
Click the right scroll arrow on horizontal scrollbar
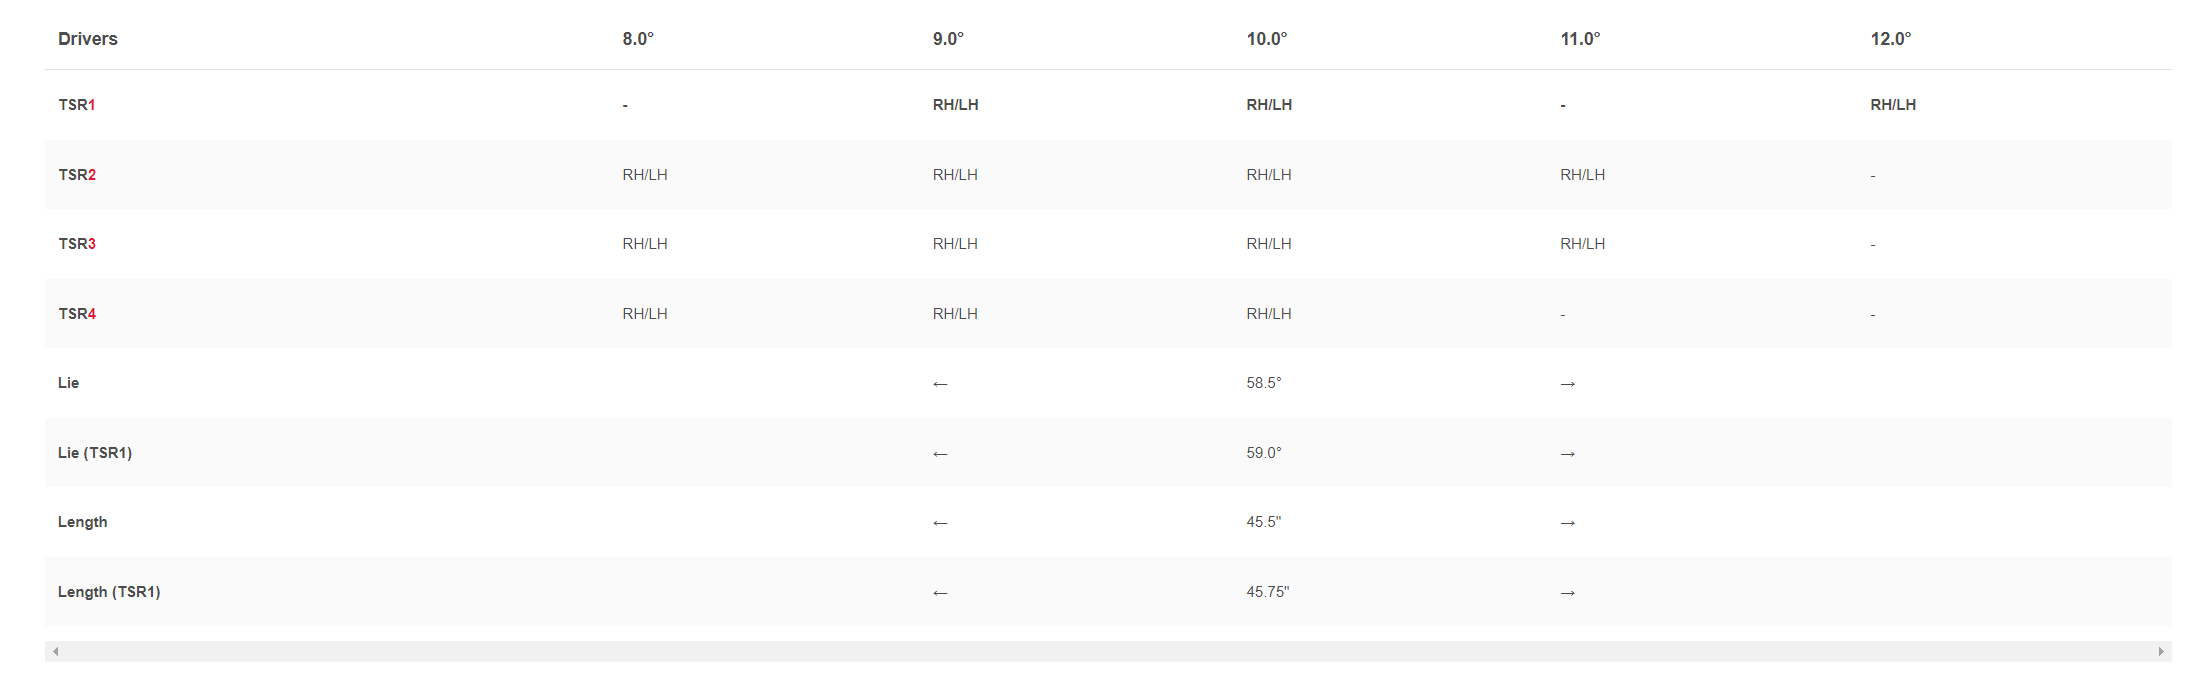[2161, 651]
